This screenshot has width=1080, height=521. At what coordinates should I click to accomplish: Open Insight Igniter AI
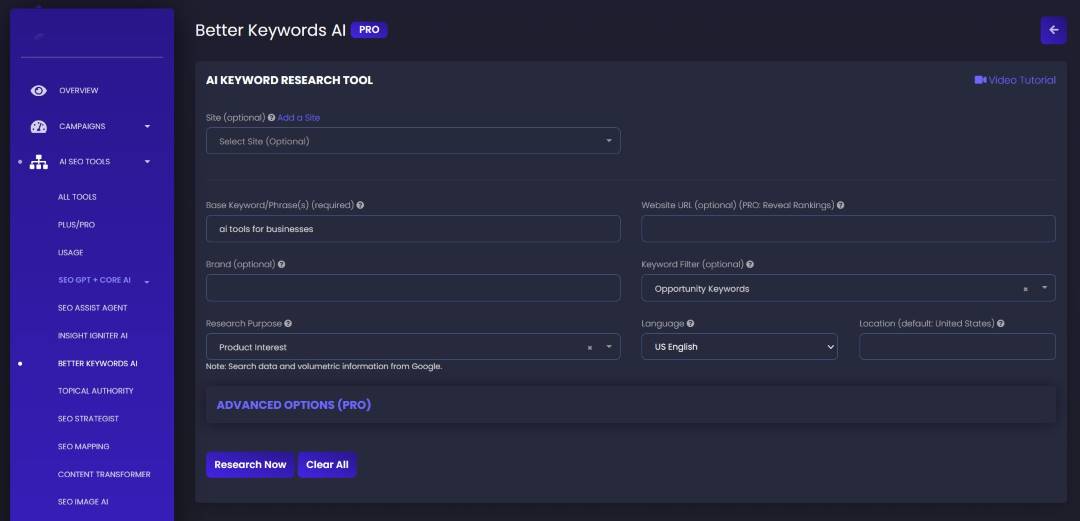(x=92, y=336)
